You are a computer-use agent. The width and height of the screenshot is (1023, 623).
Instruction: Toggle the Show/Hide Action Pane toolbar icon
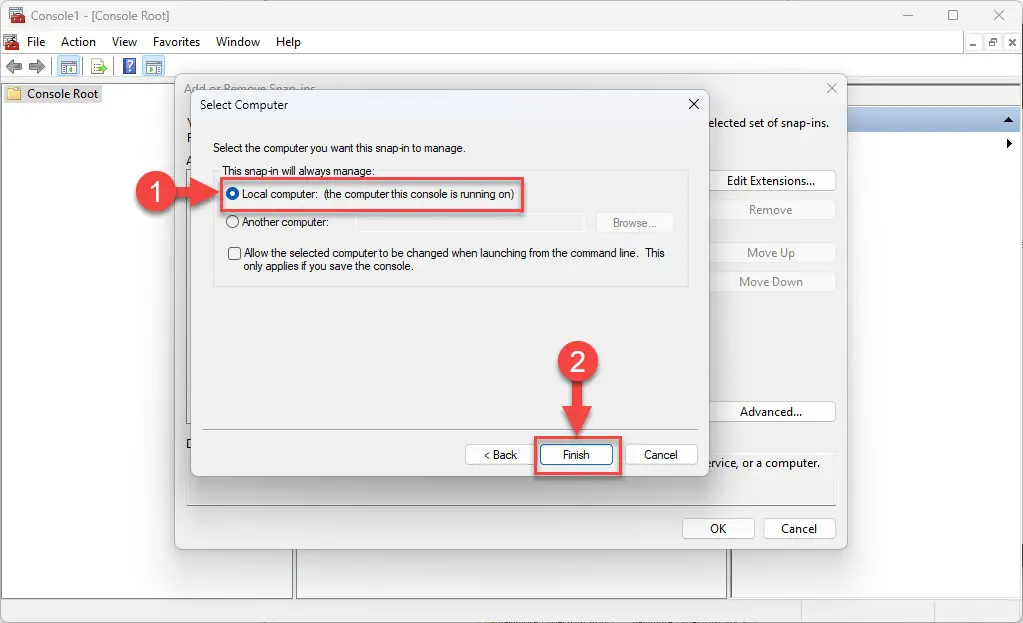click(153, 67)
